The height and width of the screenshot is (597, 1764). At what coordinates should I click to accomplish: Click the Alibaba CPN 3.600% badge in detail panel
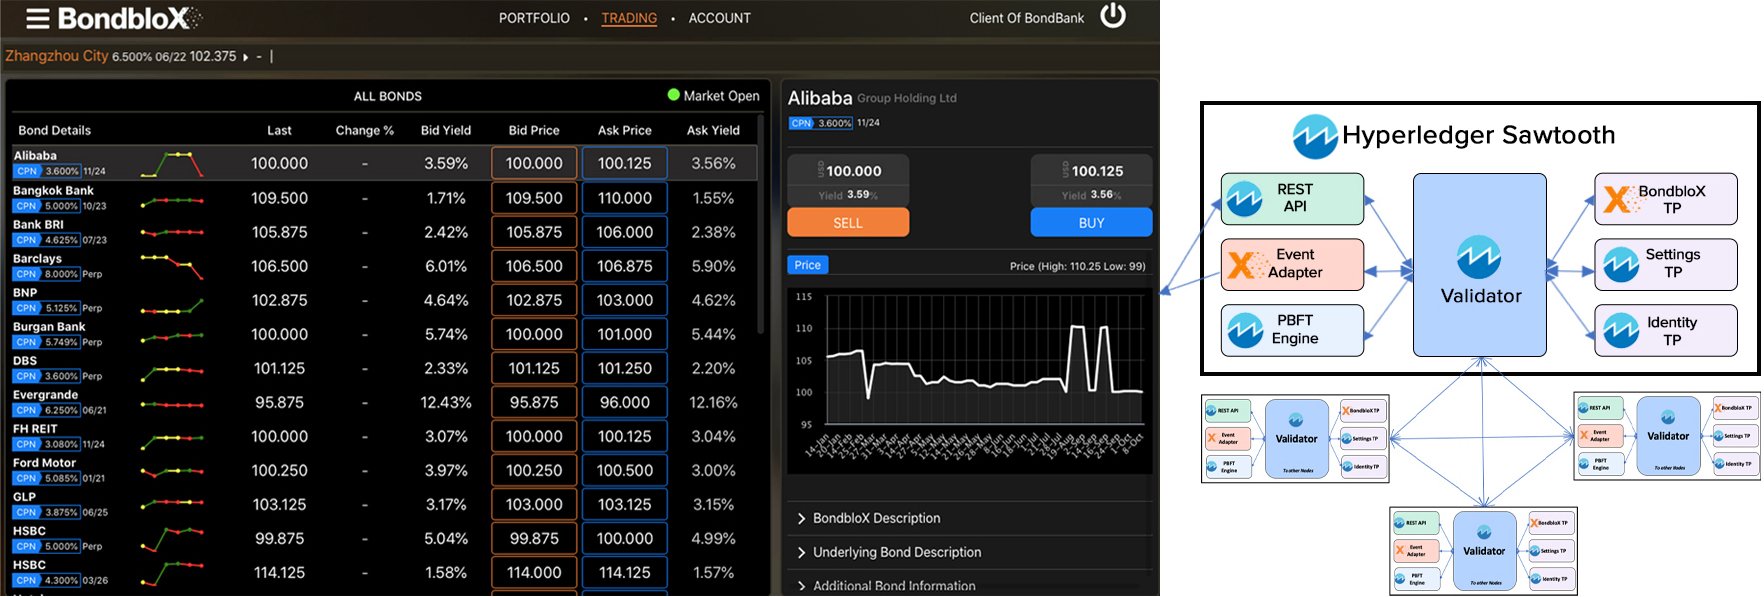pos(821,123)
